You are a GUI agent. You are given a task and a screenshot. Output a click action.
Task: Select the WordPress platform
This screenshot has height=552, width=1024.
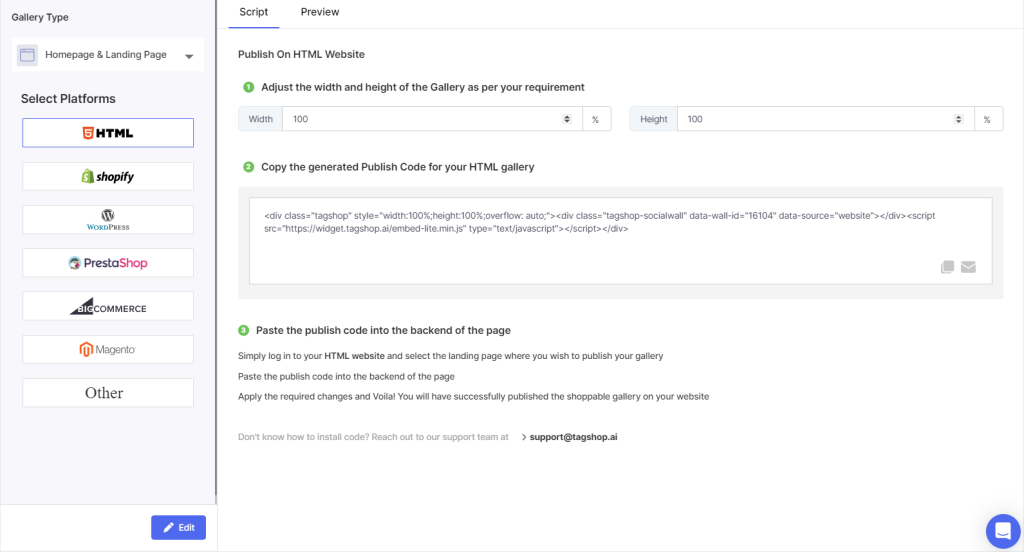click(x=108, y=219)
